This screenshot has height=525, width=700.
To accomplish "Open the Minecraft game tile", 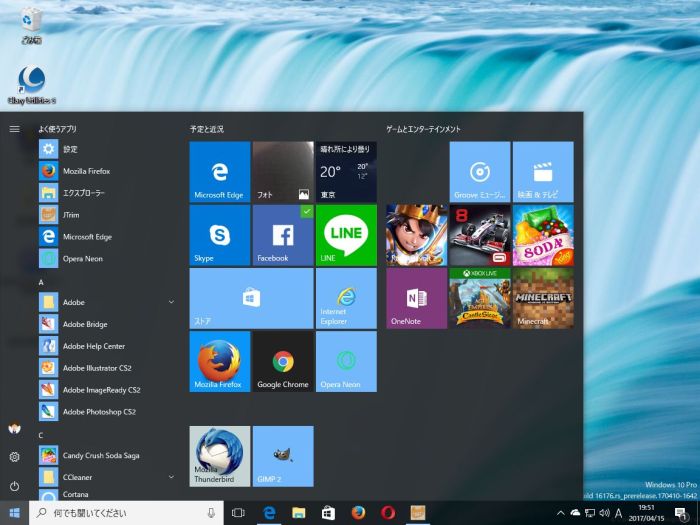I will 543,298.
